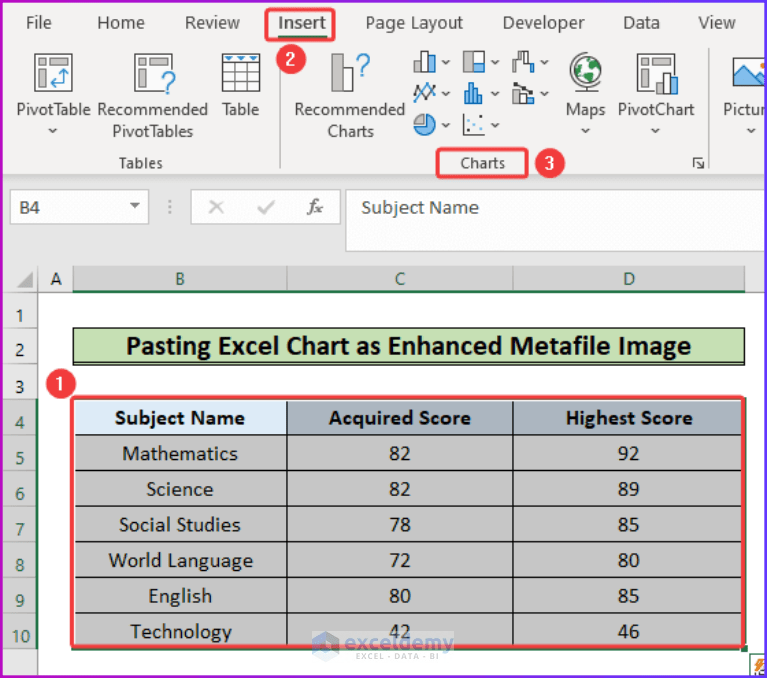Select the cell with value 46
Screen dimensions: 767x678
pos(629,631)
